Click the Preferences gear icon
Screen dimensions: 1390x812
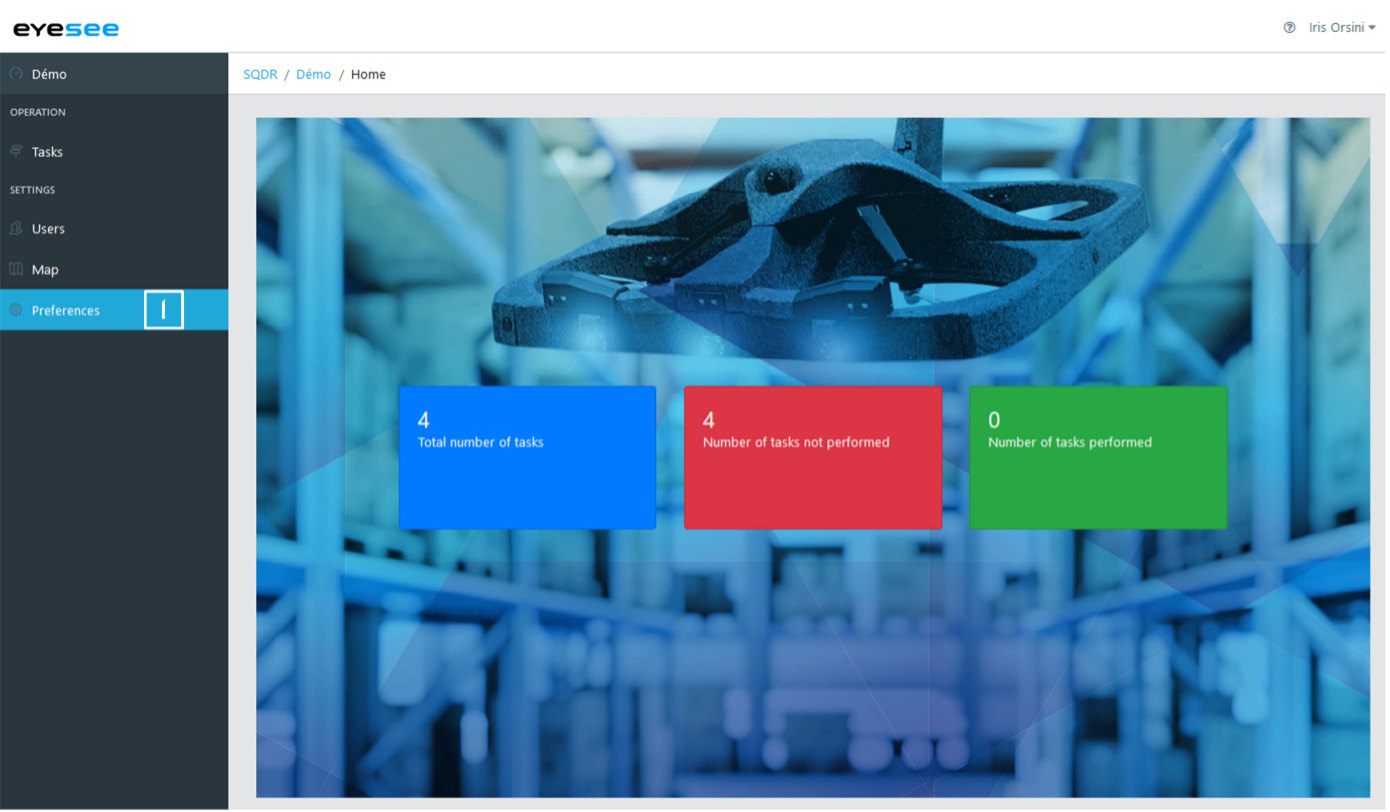[x=16, y=310]
